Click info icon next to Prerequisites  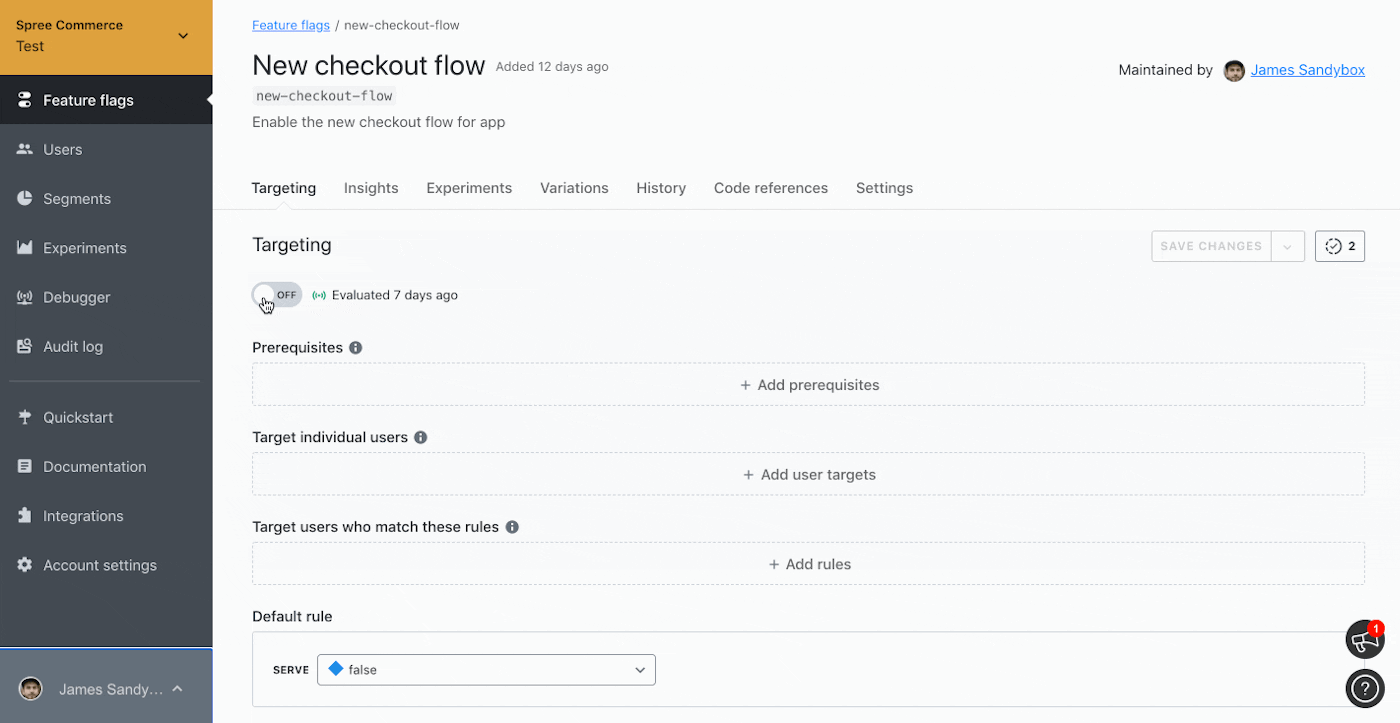pos(355,348)
